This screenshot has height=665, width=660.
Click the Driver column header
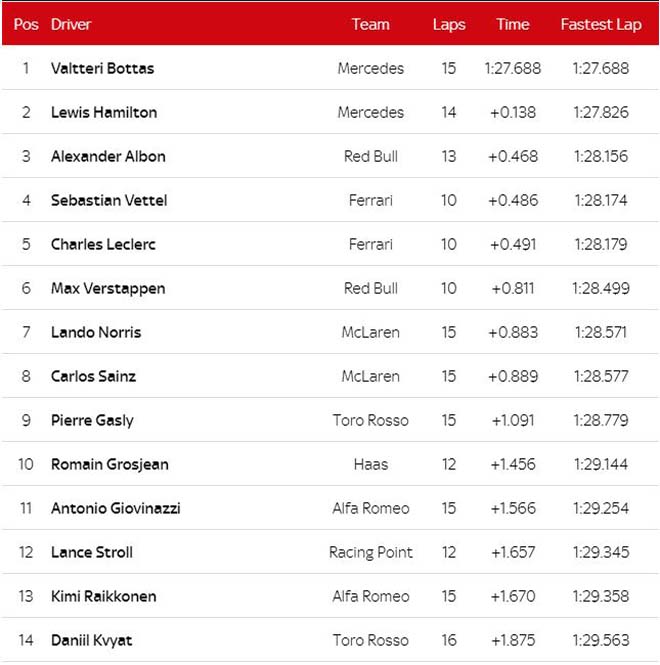tap(71, 24)
